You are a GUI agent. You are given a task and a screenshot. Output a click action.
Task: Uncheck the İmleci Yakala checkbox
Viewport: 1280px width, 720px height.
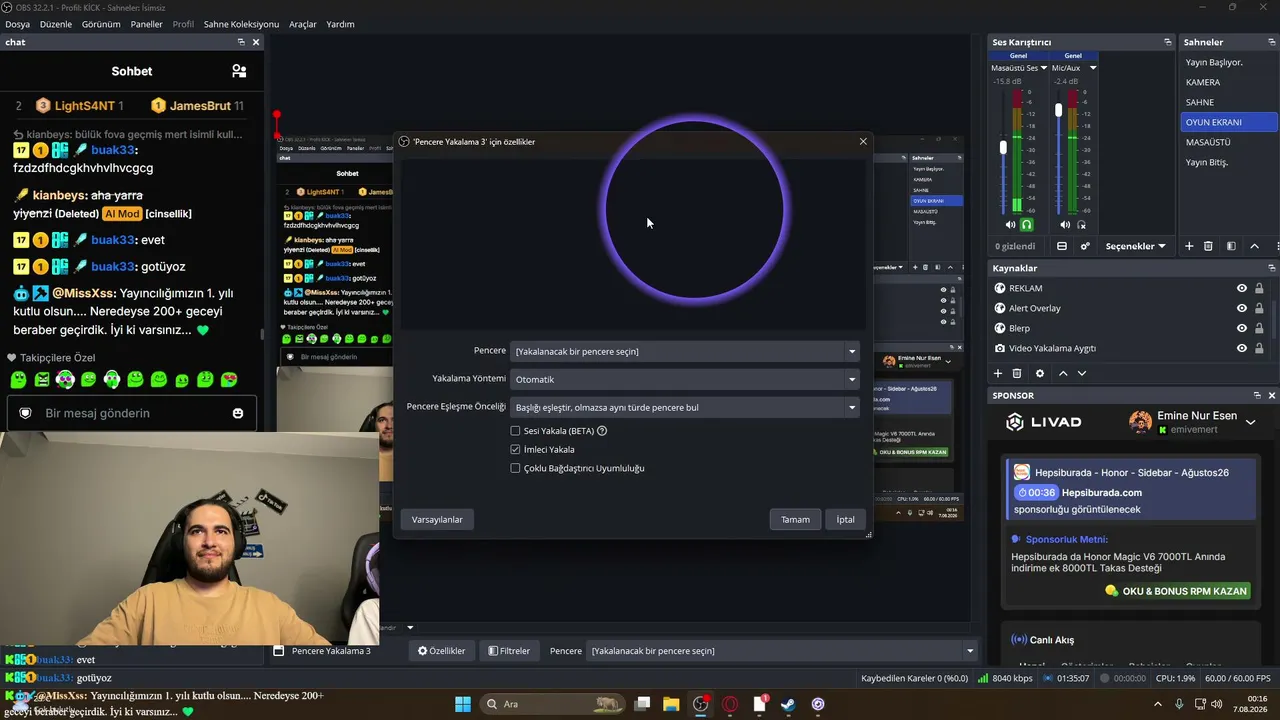pos(516,450)
